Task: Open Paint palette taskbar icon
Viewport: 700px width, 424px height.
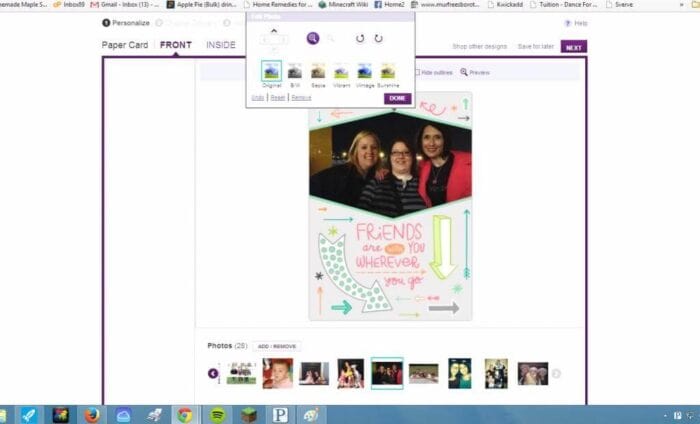Action: coord(311,415)
